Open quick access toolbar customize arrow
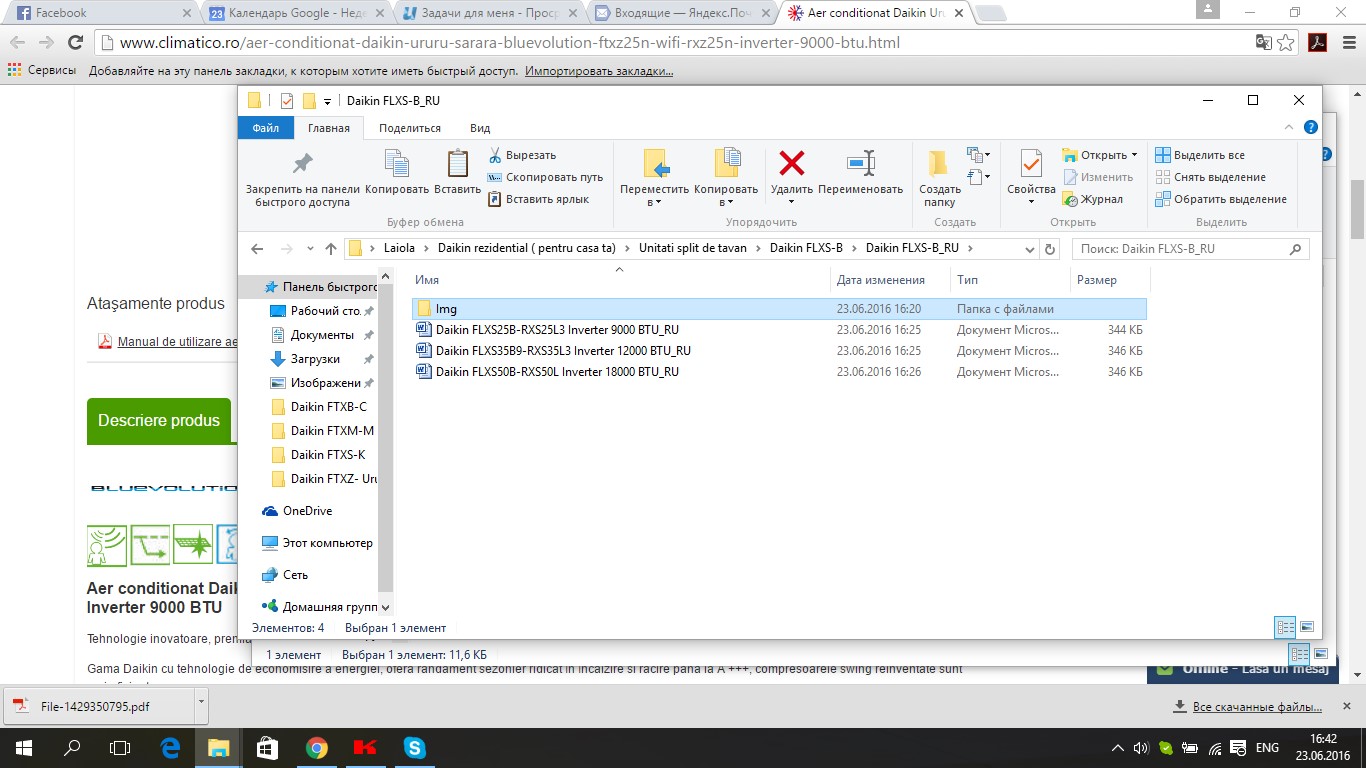Screen dimensions: 1366x768 pyautogui.click(x=327, y=102)
